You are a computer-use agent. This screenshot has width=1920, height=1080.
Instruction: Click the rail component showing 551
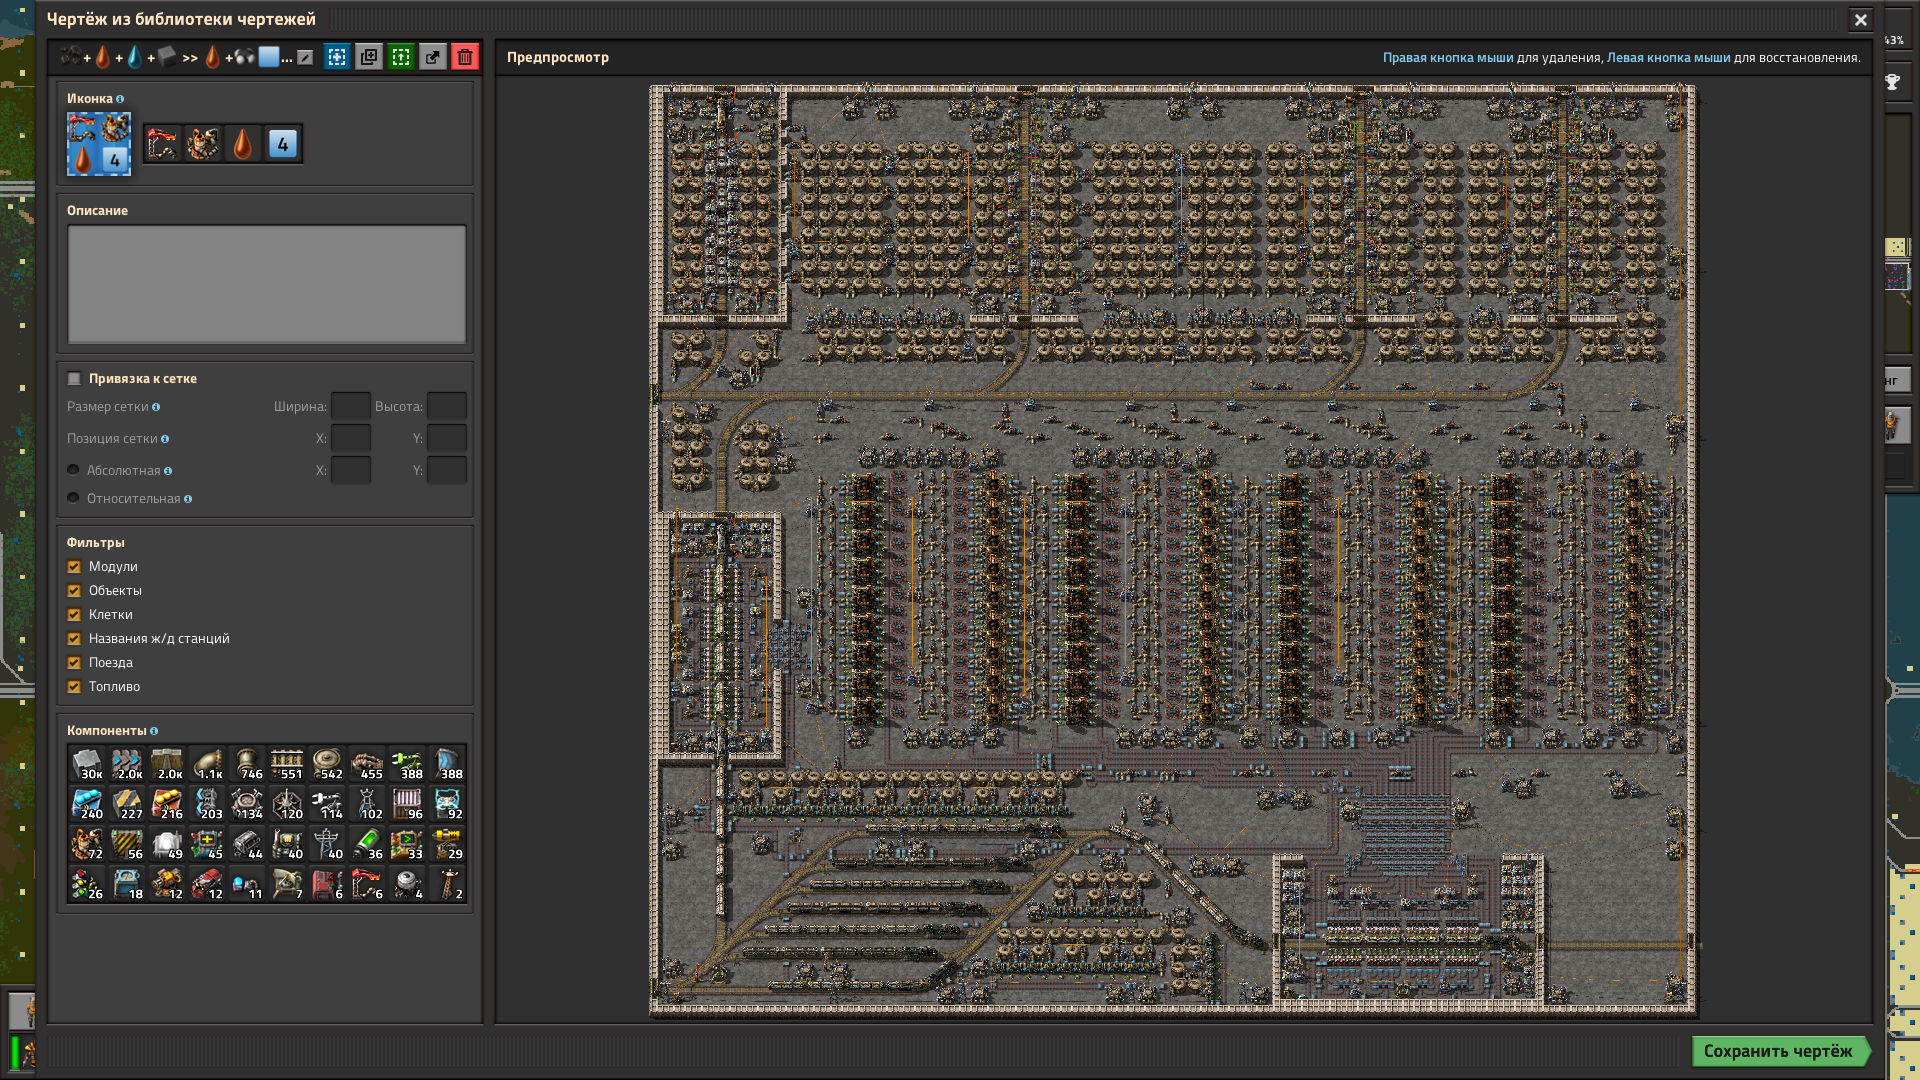click(287, 764)
